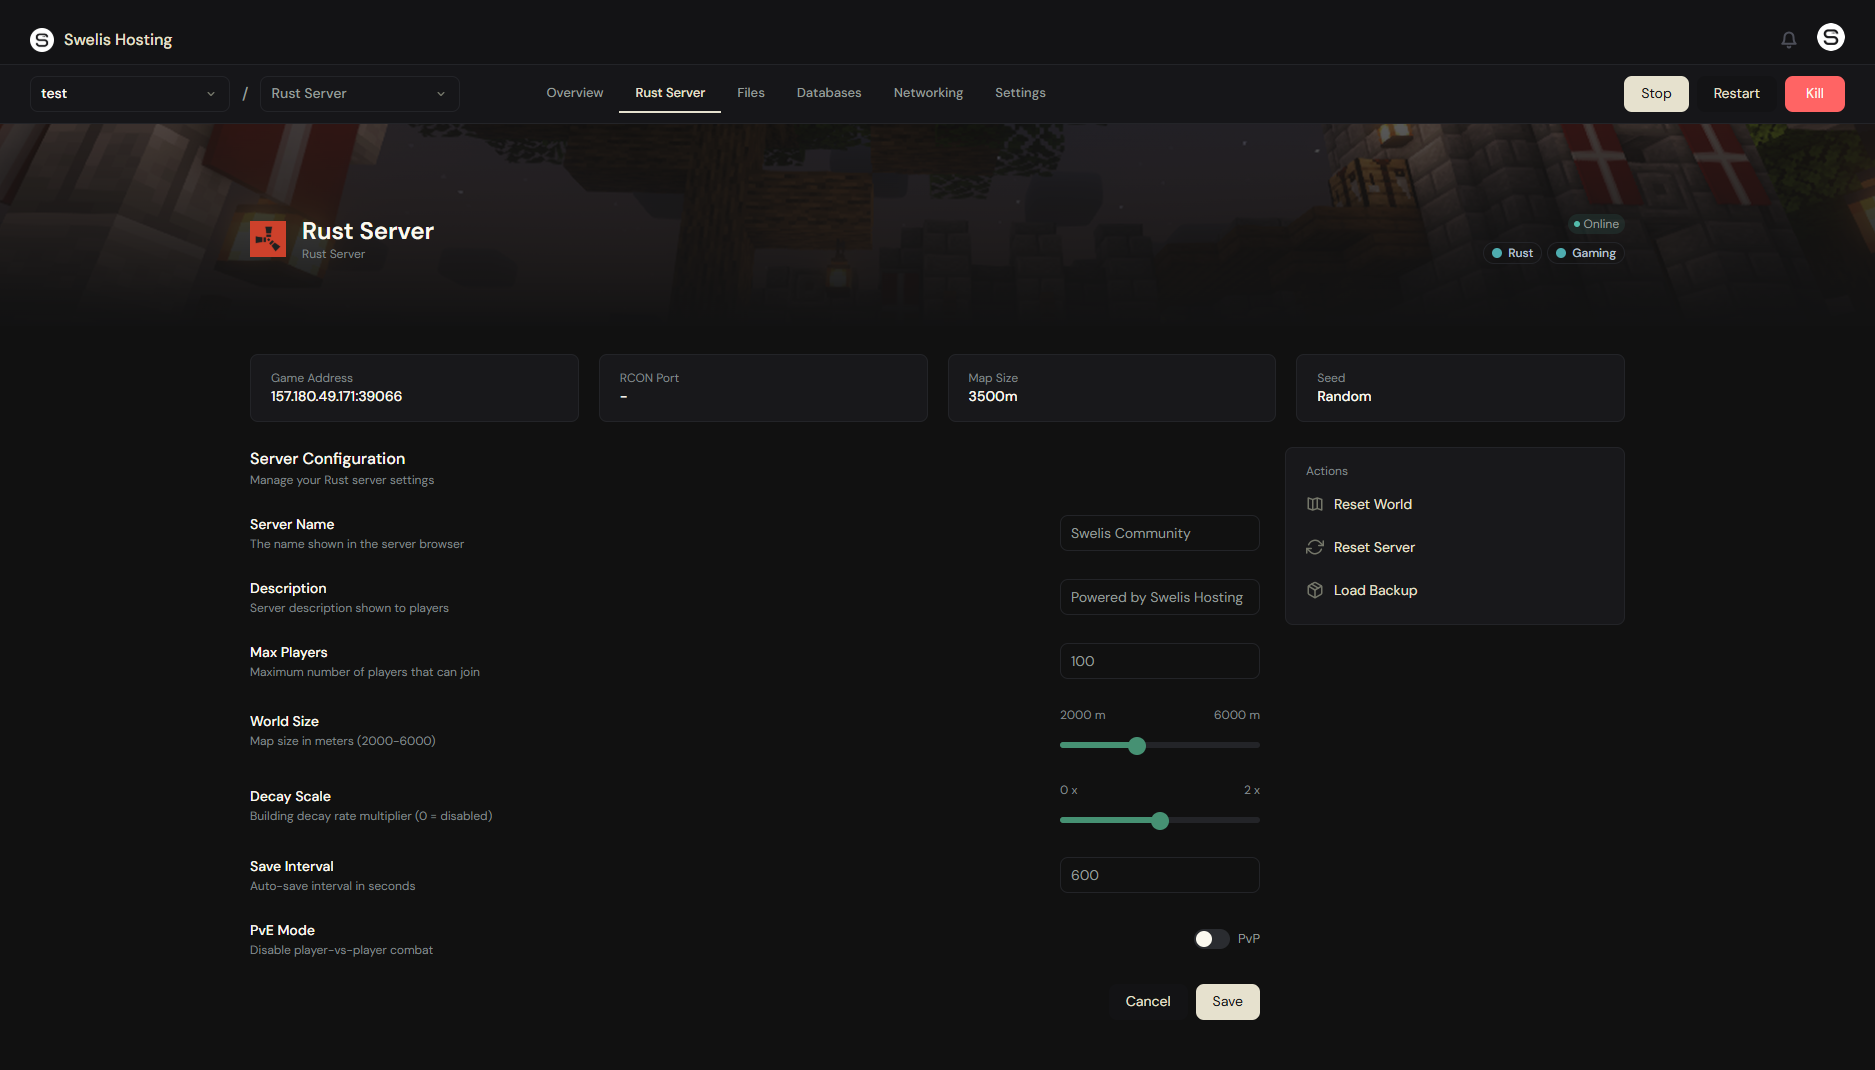Viewport: 1875px width, 1070px height.
Task: Switch to the Databases tab
Action: click(x=828, y=92)
